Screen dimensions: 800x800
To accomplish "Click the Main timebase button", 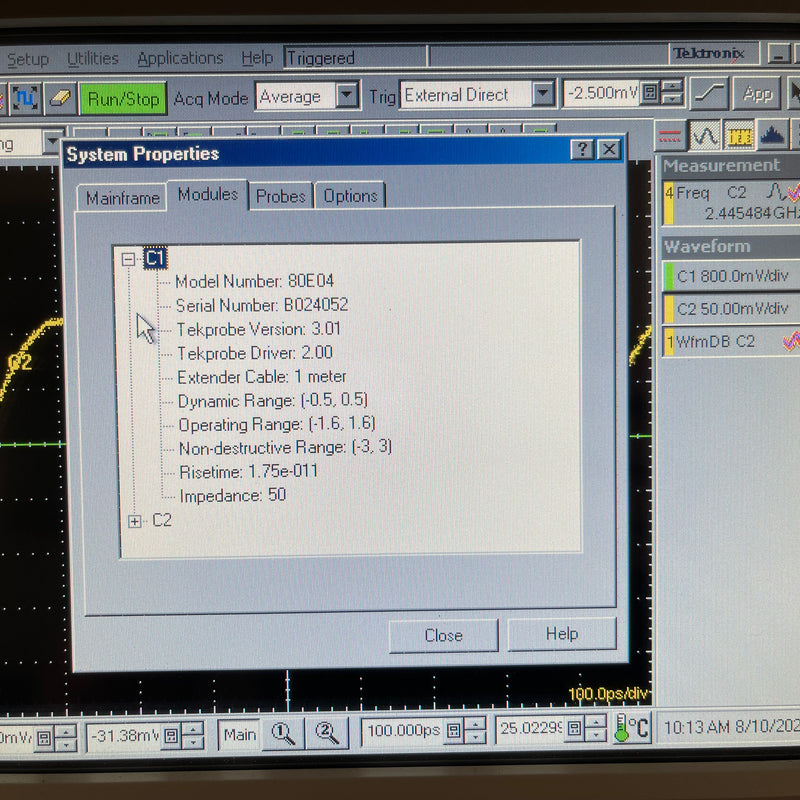I will point(239,735).
